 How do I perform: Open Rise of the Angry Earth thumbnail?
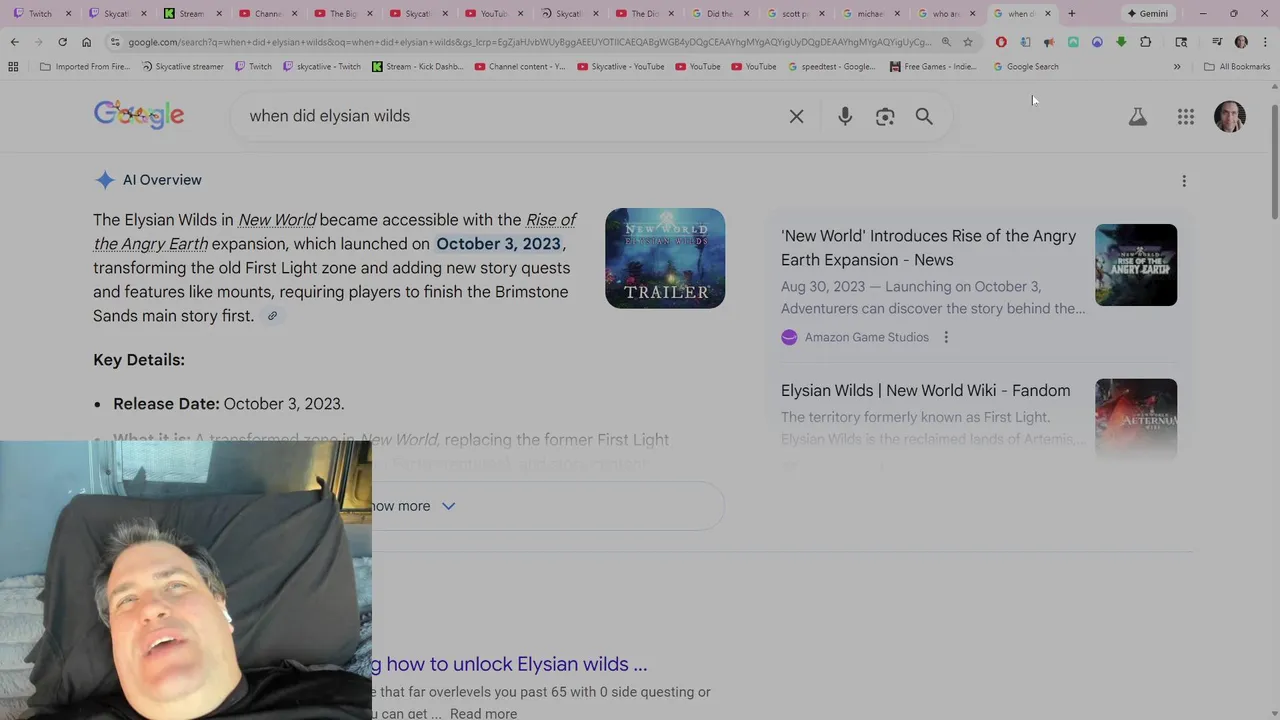1136,265
